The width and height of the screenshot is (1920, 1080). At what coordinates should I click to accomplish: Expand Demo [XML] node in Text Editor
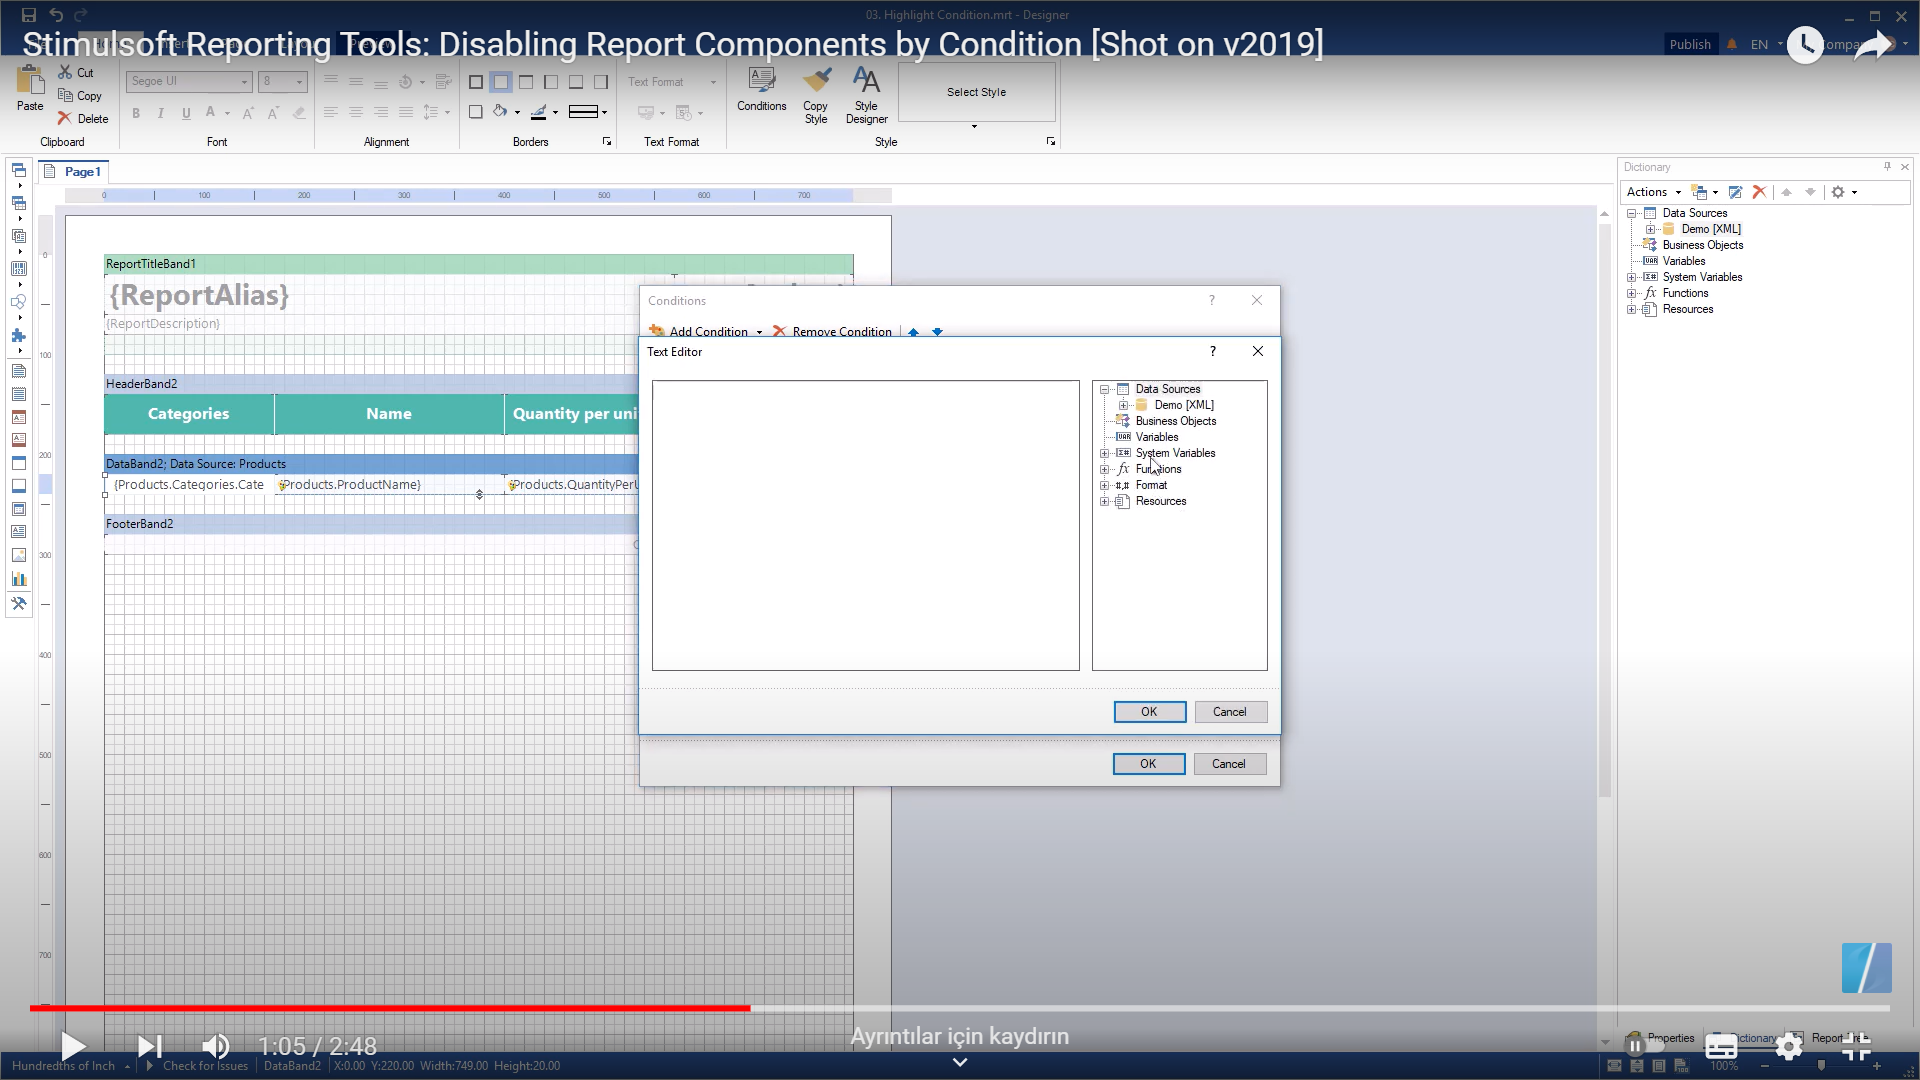coord(1123,405)
